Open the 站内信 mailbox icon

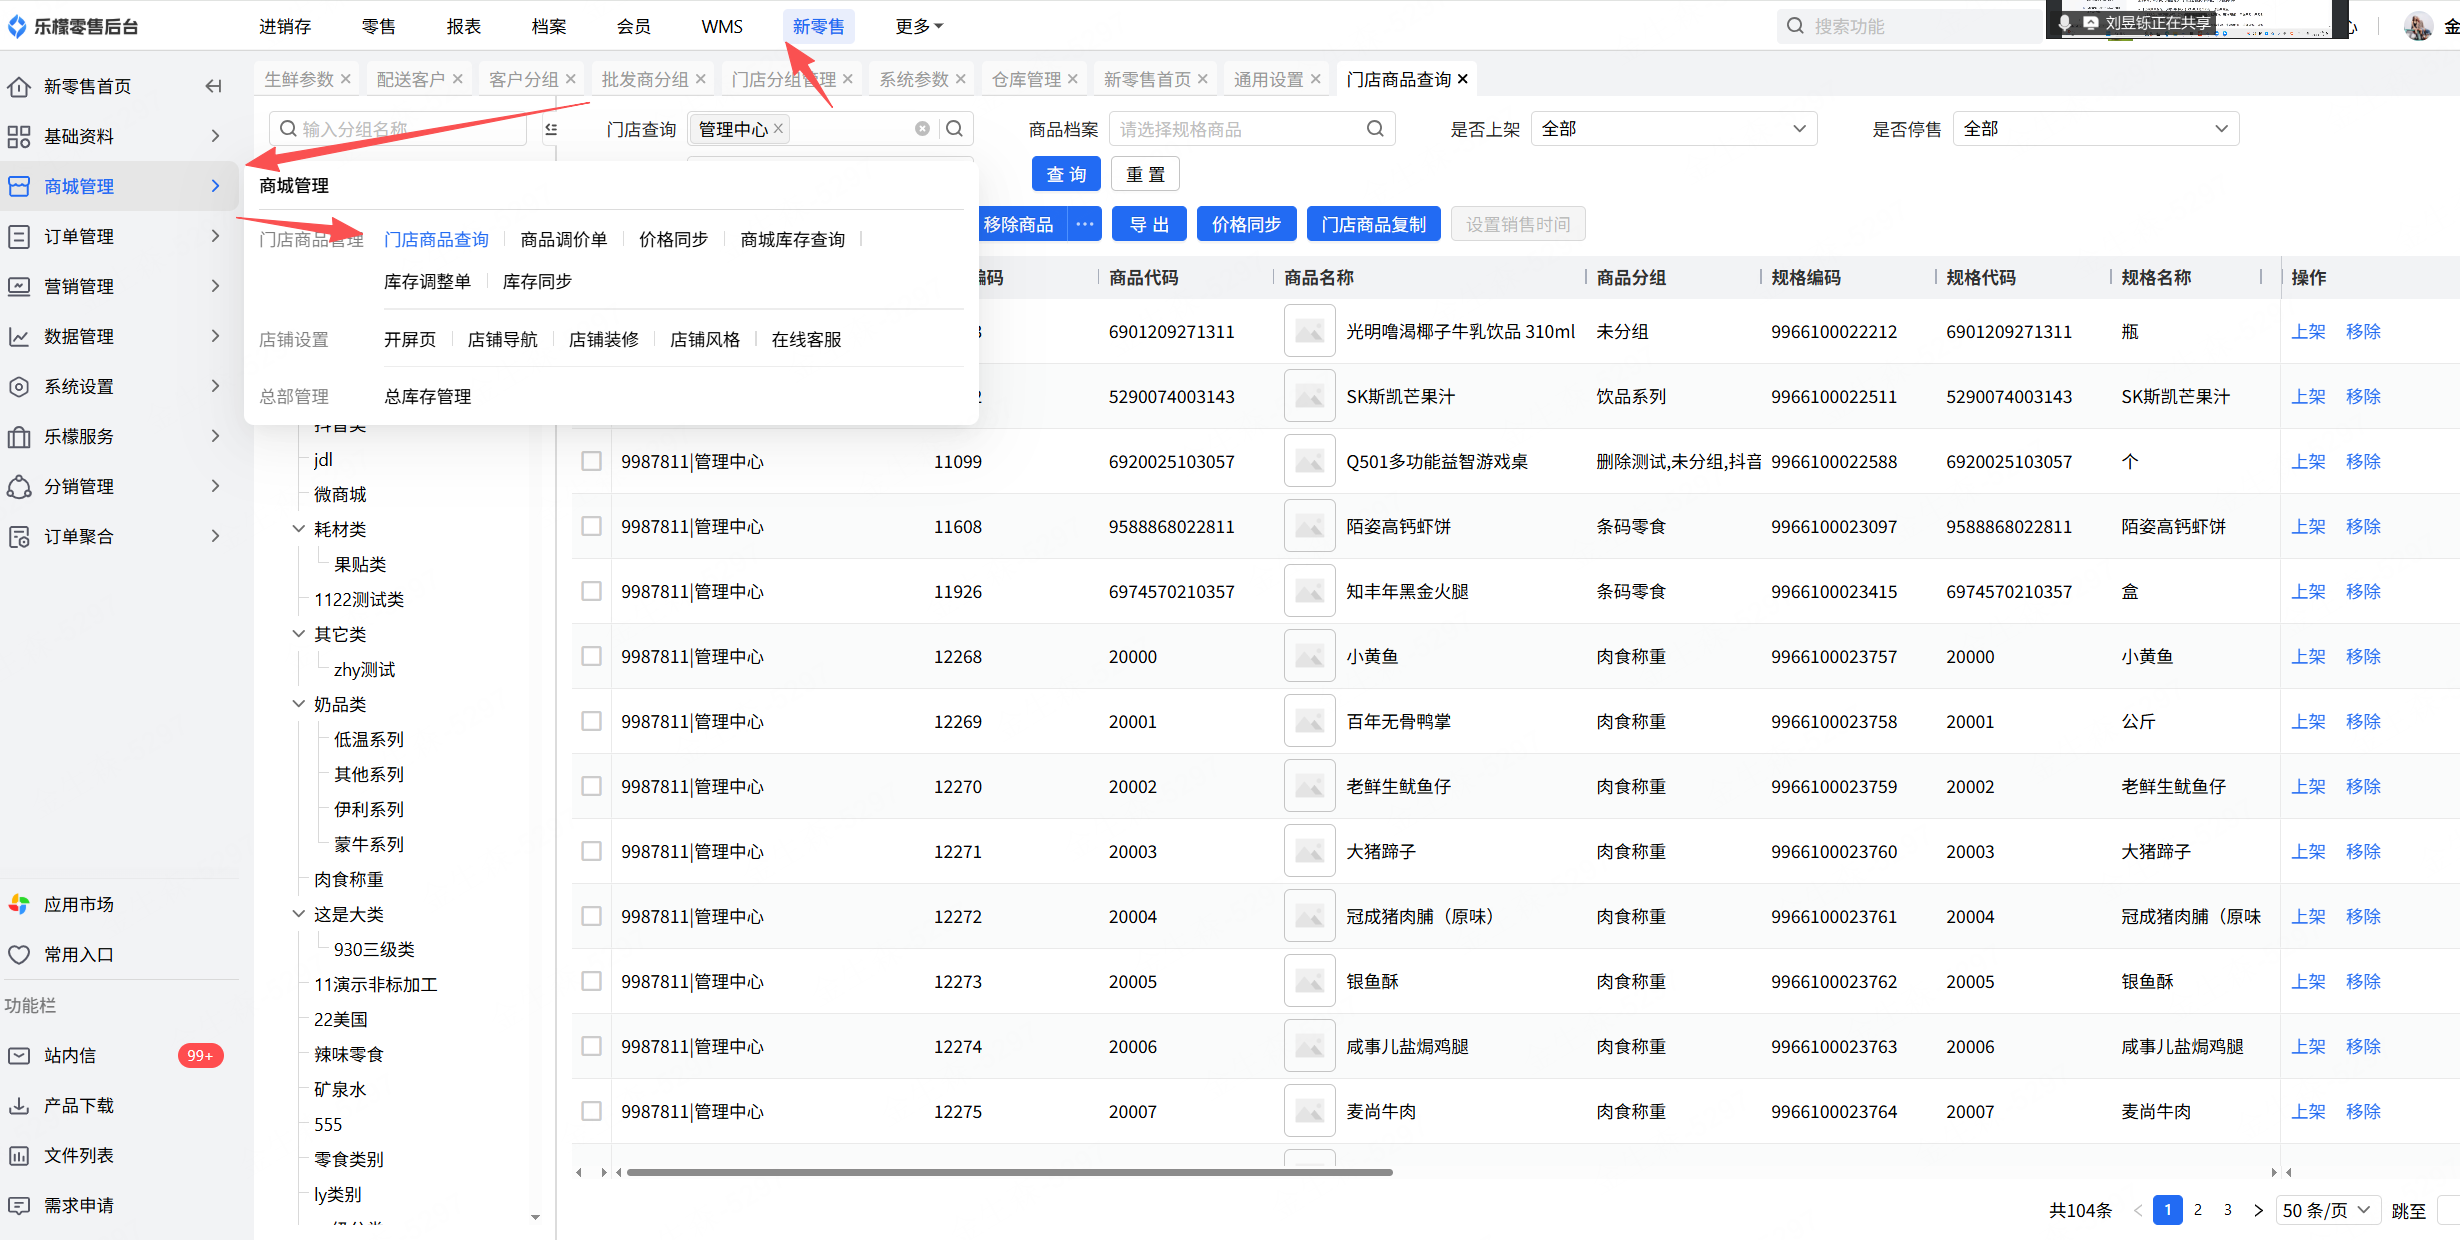click(19, 1055)
